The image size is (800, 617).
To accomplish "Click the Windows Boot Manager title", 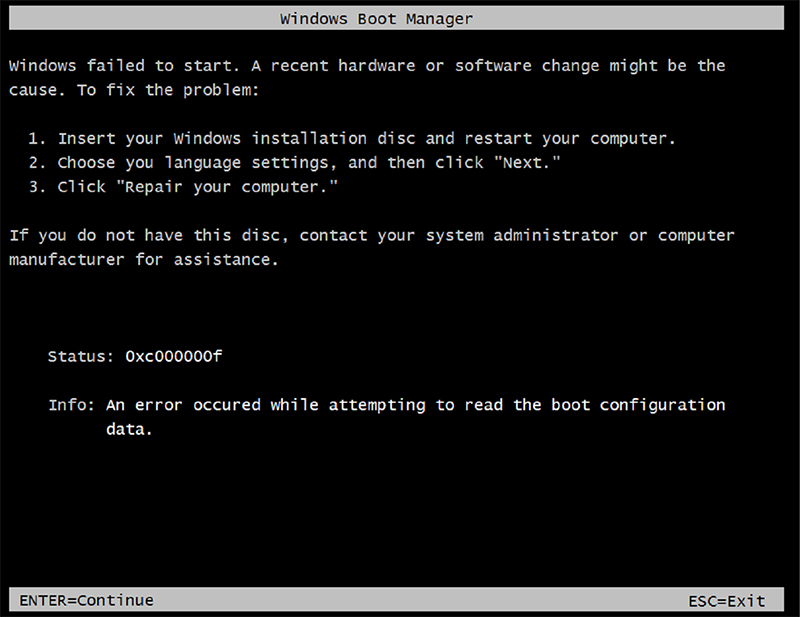I will (x=376, y=19).
